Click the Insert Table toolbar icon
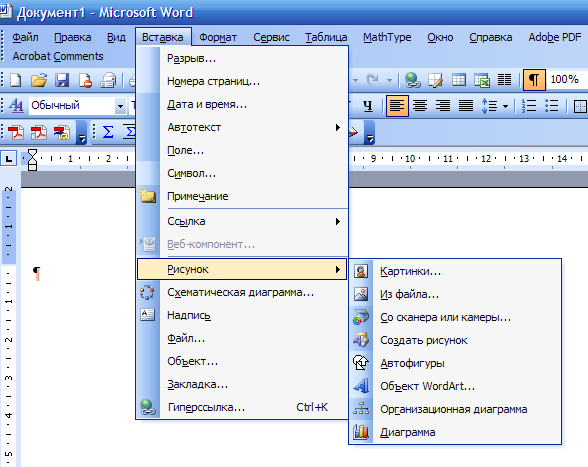Viewport: 588px width, 467px height. (x=459, y=80)
